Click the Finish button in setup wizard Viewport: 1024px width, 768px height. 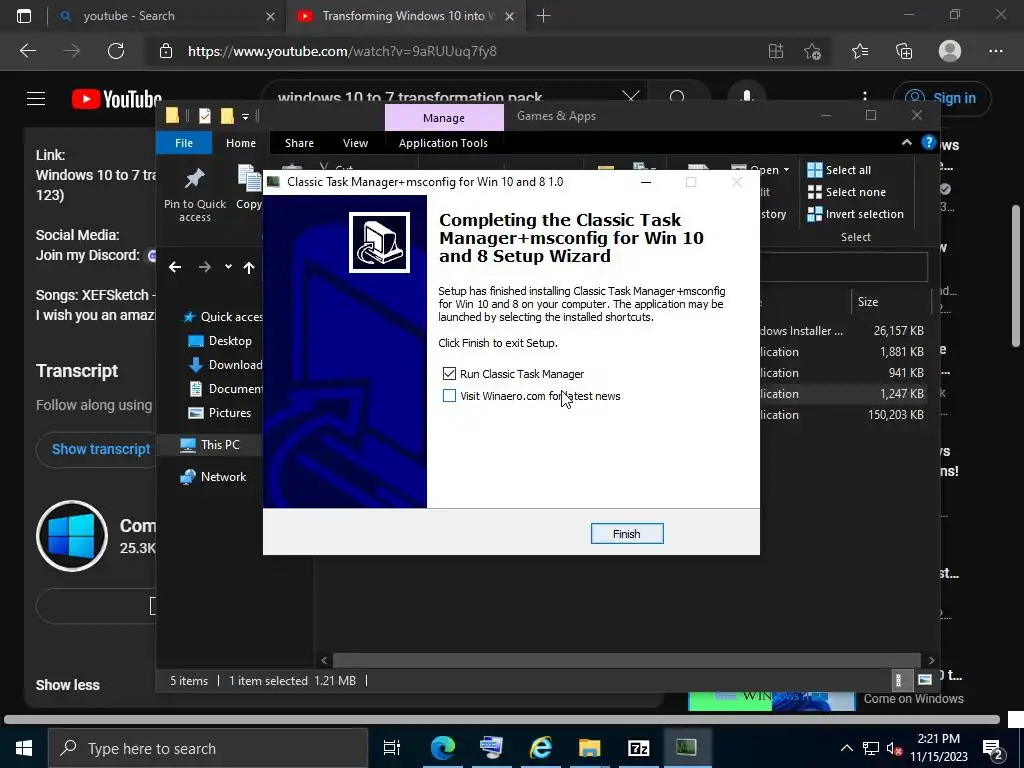(627, 534)
